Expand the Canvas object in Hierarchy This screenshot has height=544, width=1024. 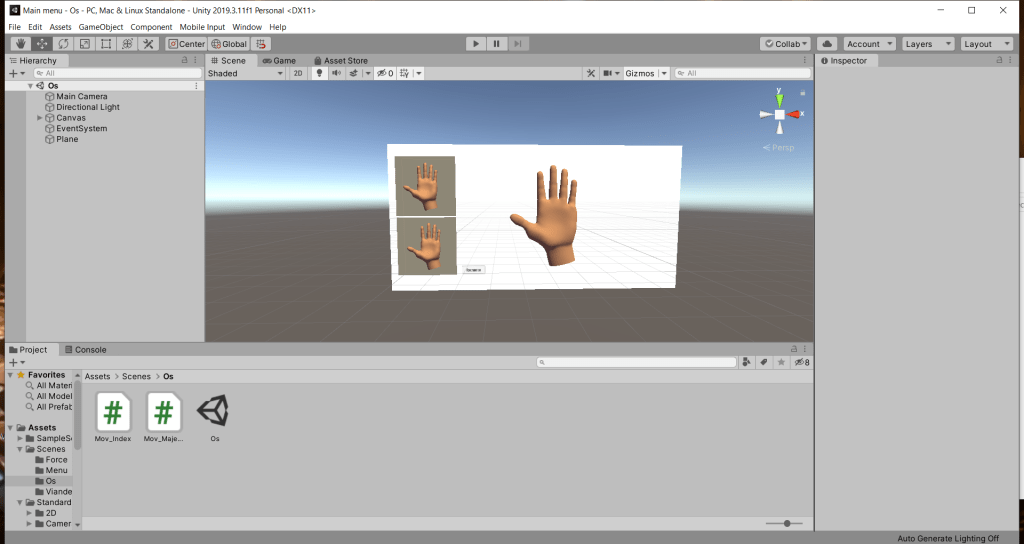(x=40, y=118)
